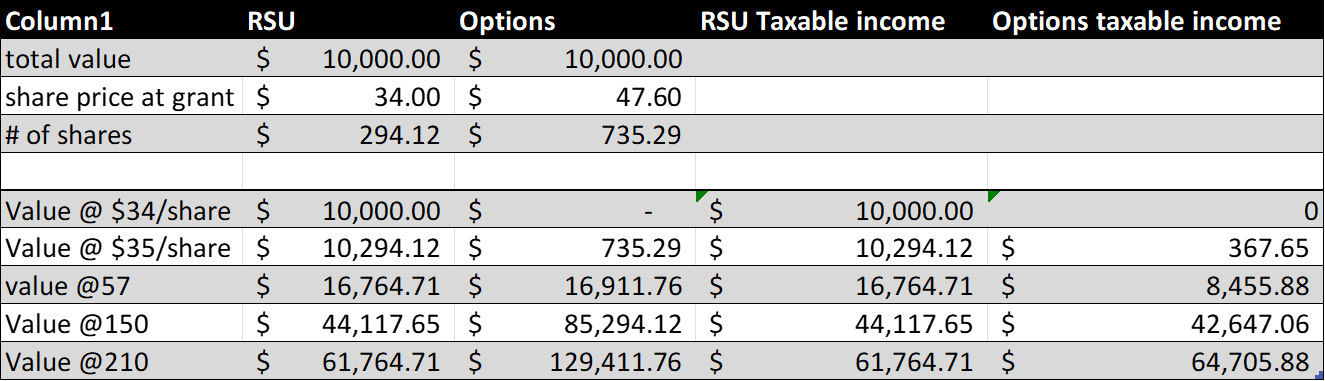Select the Options value 129,411.76 cell
The height and width of the screenshot is (381, 1325).
click(575, 361)
